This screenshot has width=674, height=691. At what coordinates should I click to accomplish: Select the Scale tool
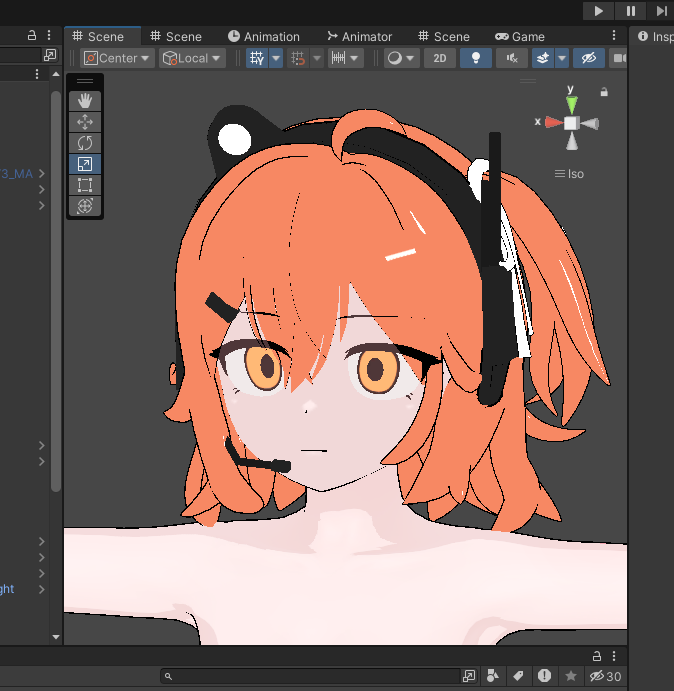click(x=85, y=164)
